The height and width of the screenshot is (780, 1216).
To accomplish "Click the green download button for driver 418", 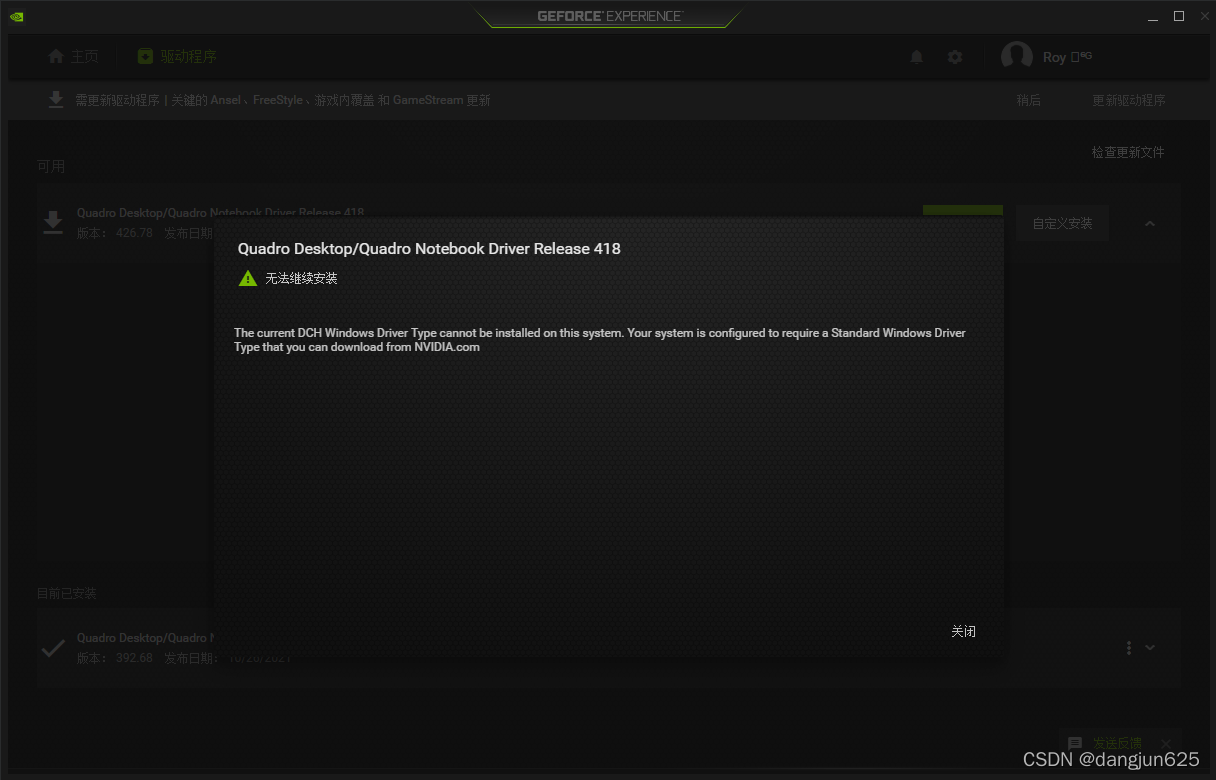I will [962, 210].
